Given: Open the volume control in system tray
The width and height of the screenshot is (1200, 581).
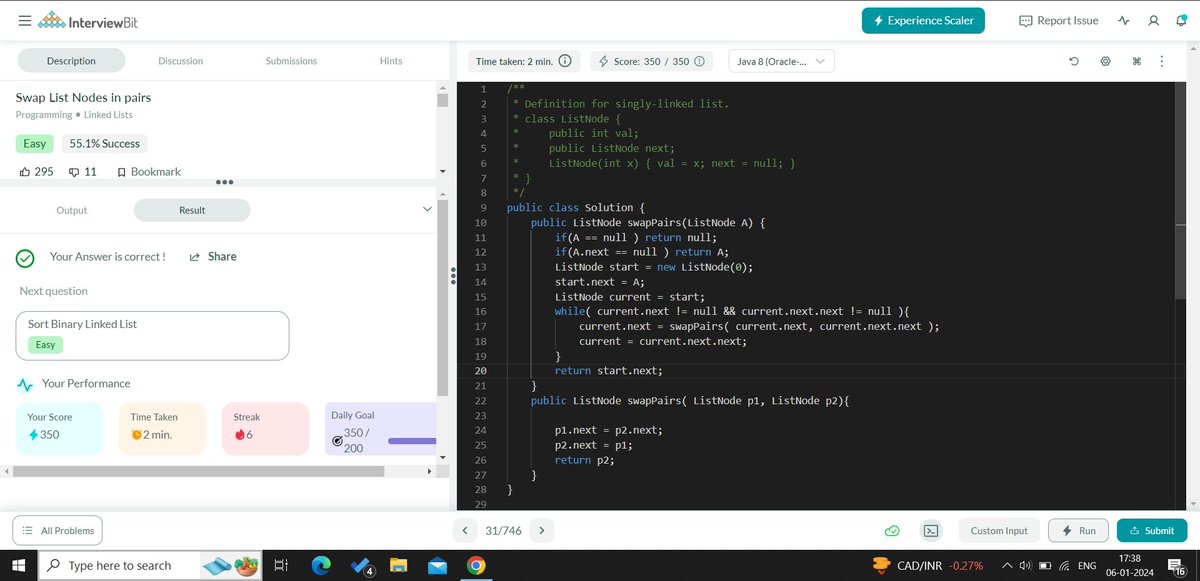Looking at the screenshot, I should pos(1025,565).
